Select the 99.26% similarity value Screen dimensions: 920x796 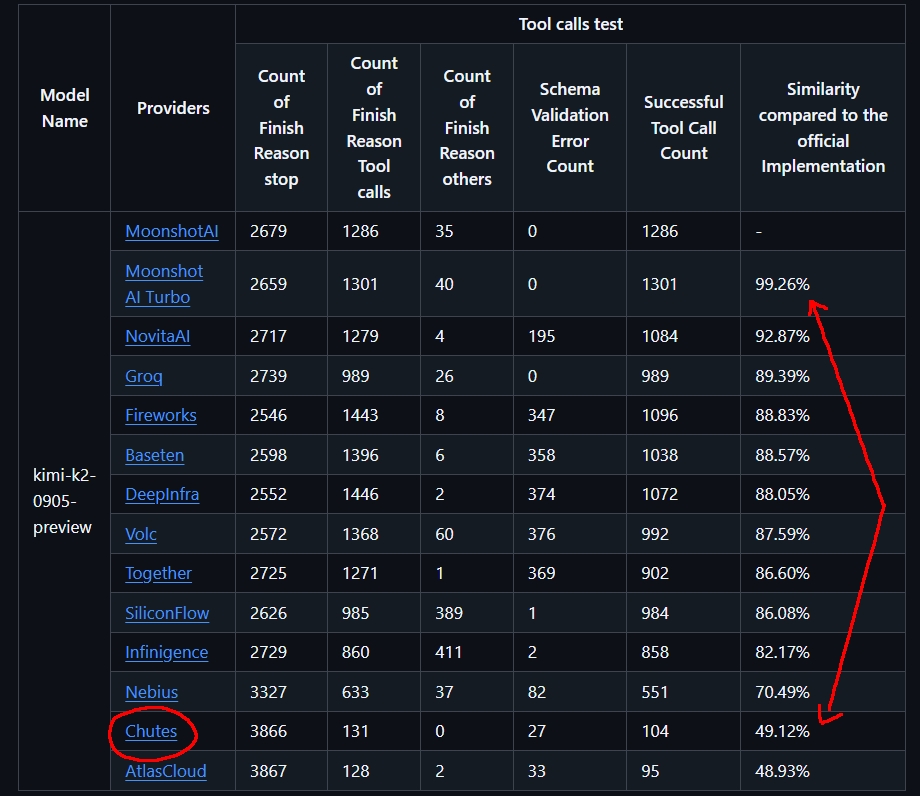coord(782,284)
